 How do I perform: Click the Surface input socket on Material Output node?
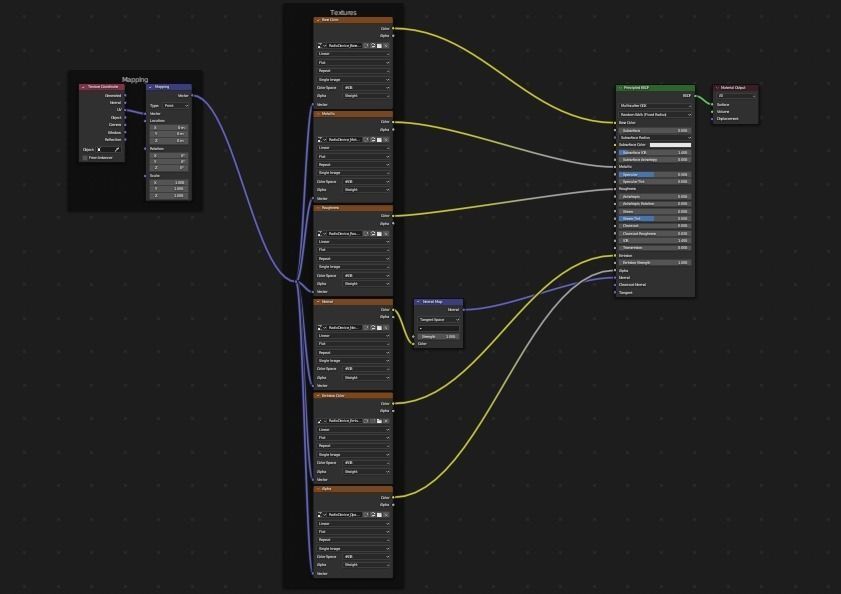pyautogui.click(x=713, y=105)
